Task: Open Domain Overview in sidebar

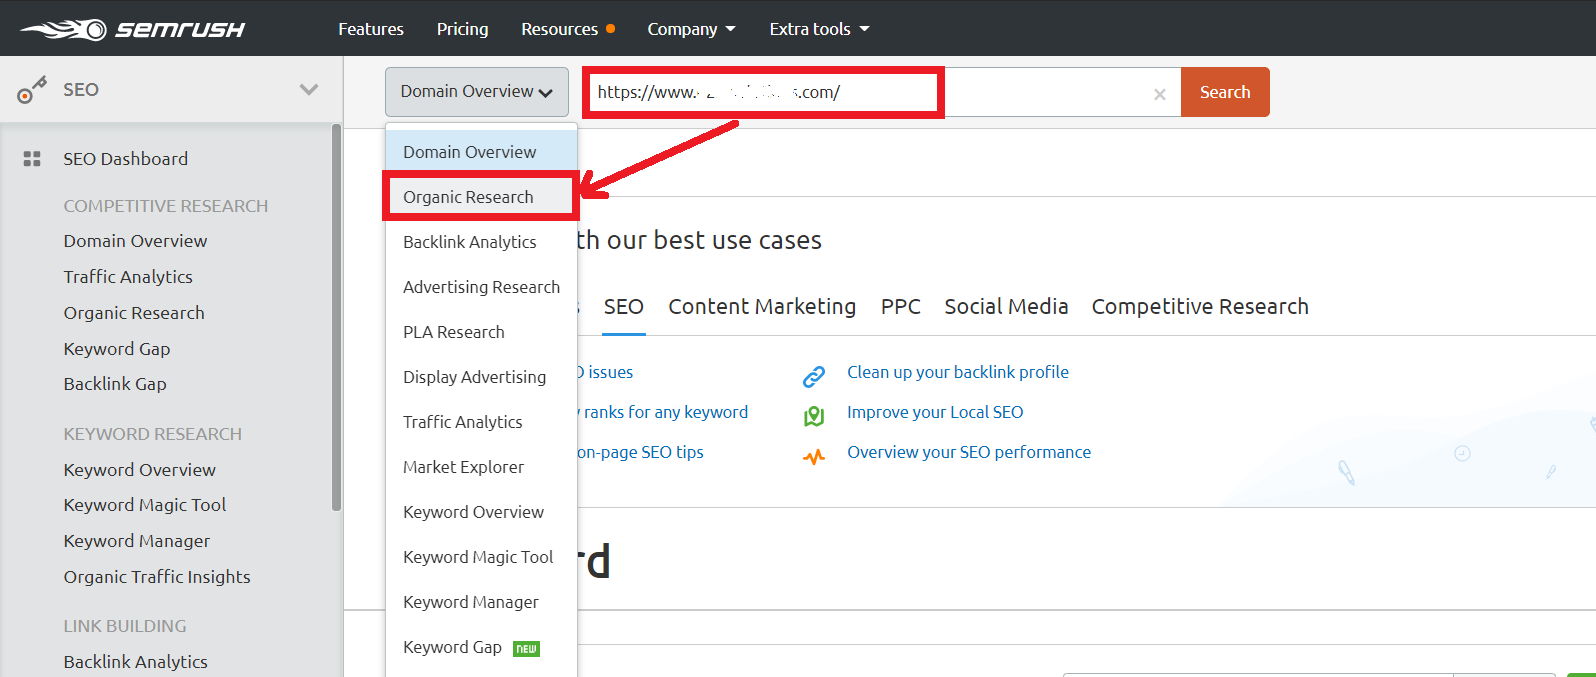Action: pos(135,241)
